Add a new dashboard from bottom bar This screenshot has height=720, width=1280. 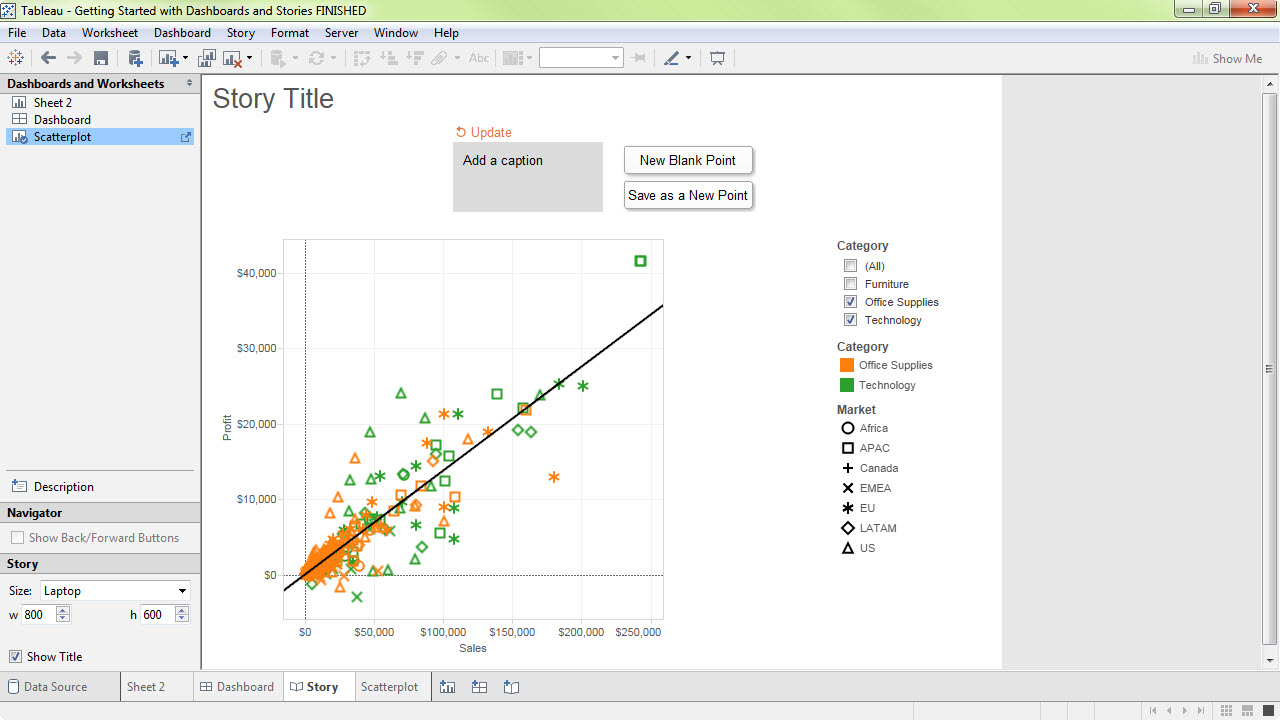[x=479, y=687]
